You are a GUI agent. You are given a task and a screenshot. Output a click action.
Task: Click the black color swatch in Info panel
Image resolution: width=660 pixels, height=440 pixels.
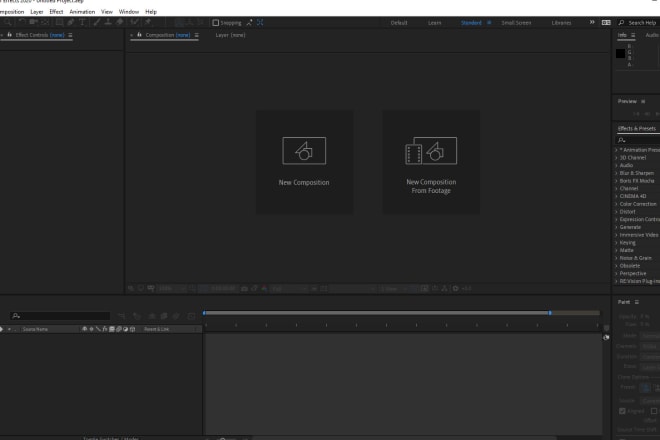pos(620,53)
